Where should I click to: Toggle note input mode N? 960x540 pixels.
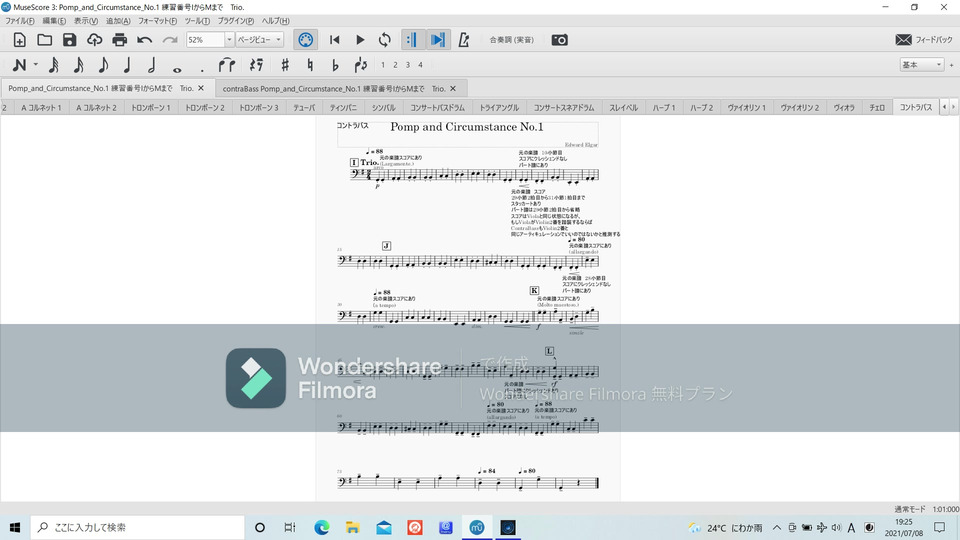20,65
